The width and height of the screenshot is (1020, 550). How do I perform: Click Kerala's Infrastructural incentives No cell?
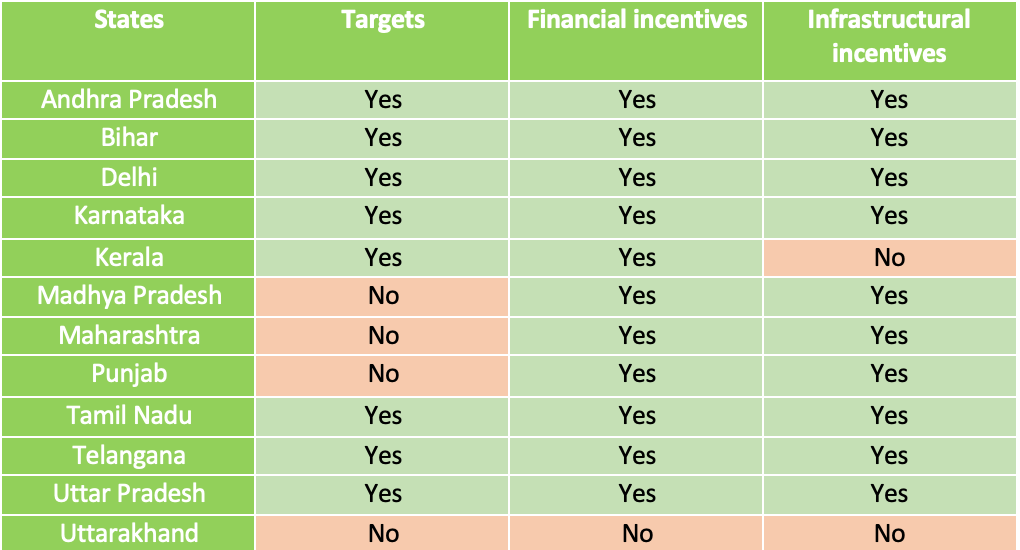[889, 258]
